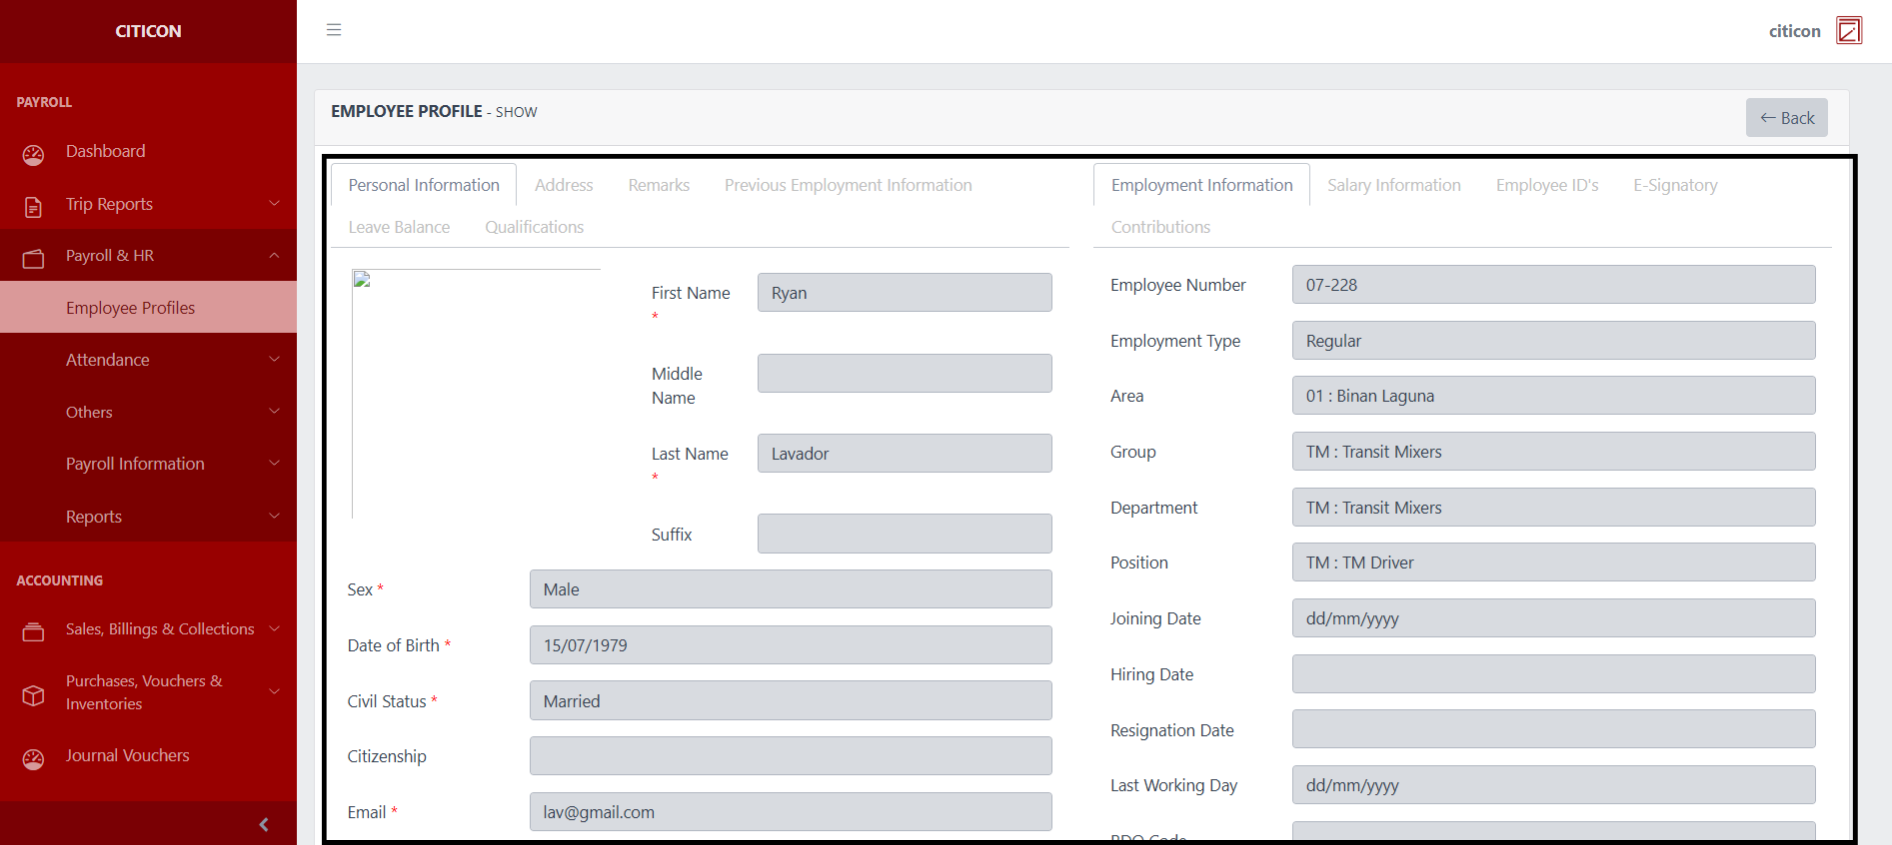Viewport: 1892px width, 845px height.
Task: Click the Purchases, Vouchers & Inventories box icon
Action: tap(33, 694)
